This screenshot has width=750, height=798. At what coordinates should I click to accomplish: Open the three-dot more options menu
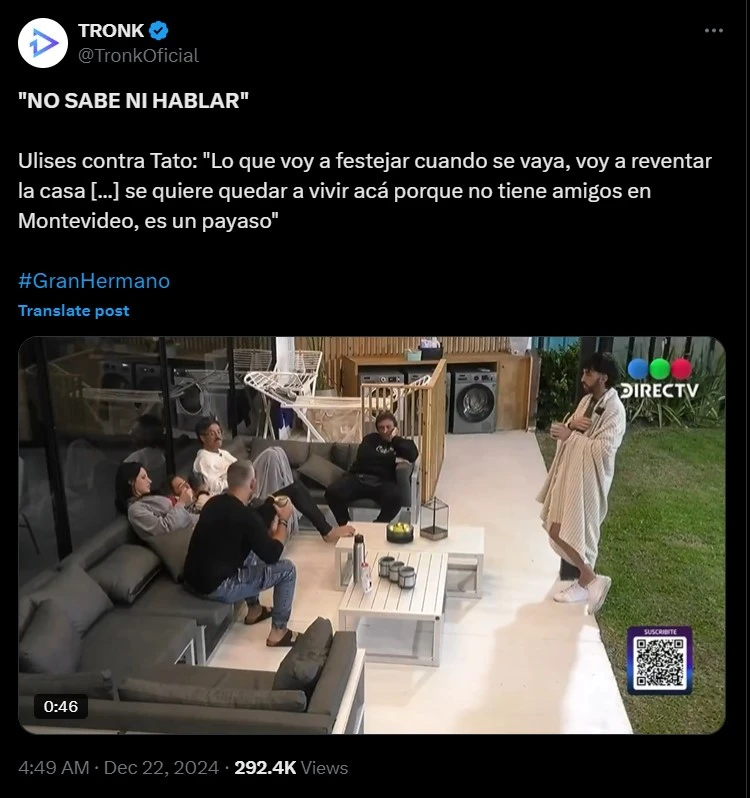[713, 31]
